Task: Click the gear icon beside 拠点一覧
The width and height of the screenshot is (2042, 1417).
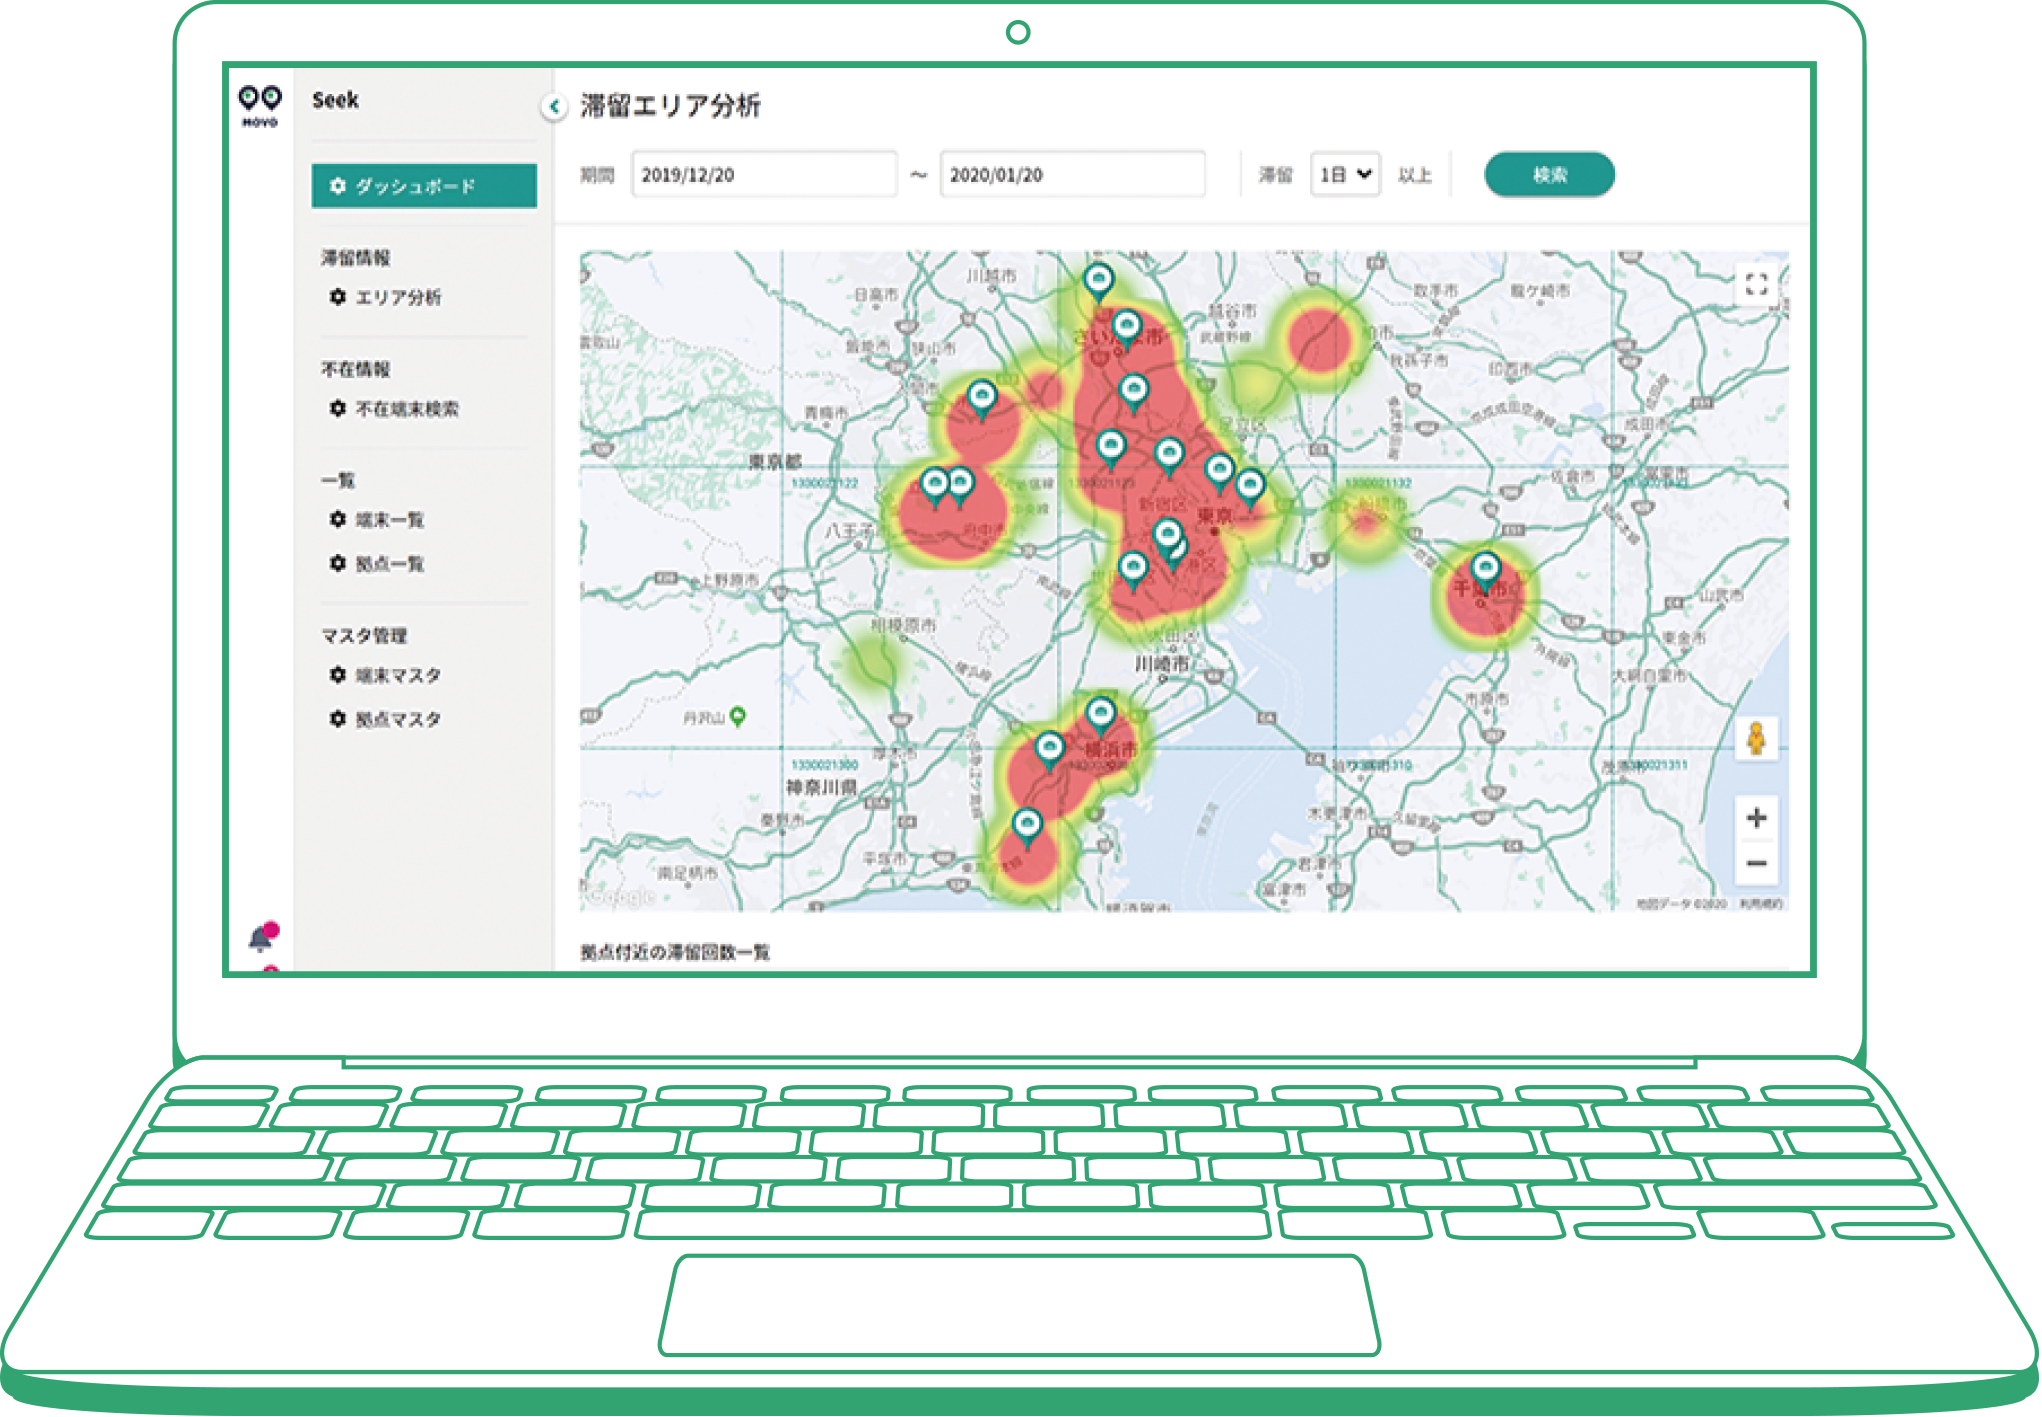Action: (338, 563)
